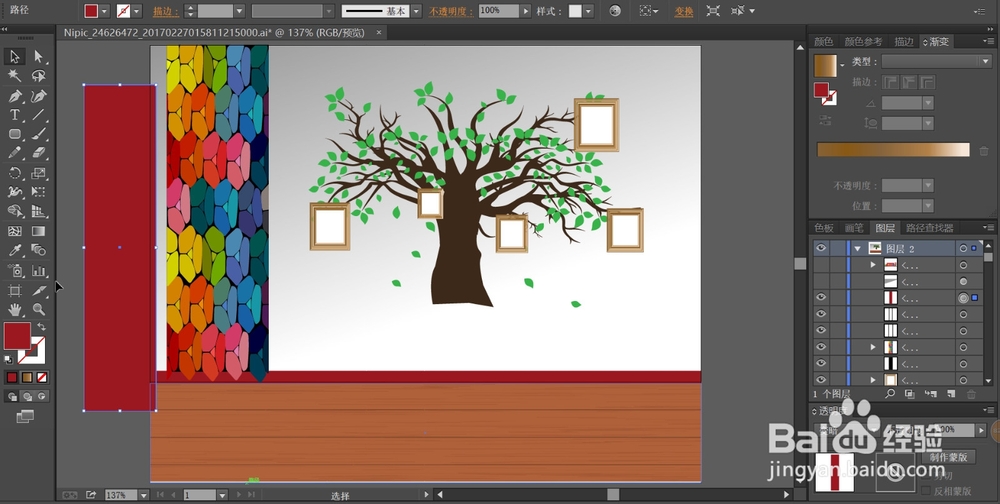
Task: Select the Zoom magnifier tool
Action: coord(38,309)
